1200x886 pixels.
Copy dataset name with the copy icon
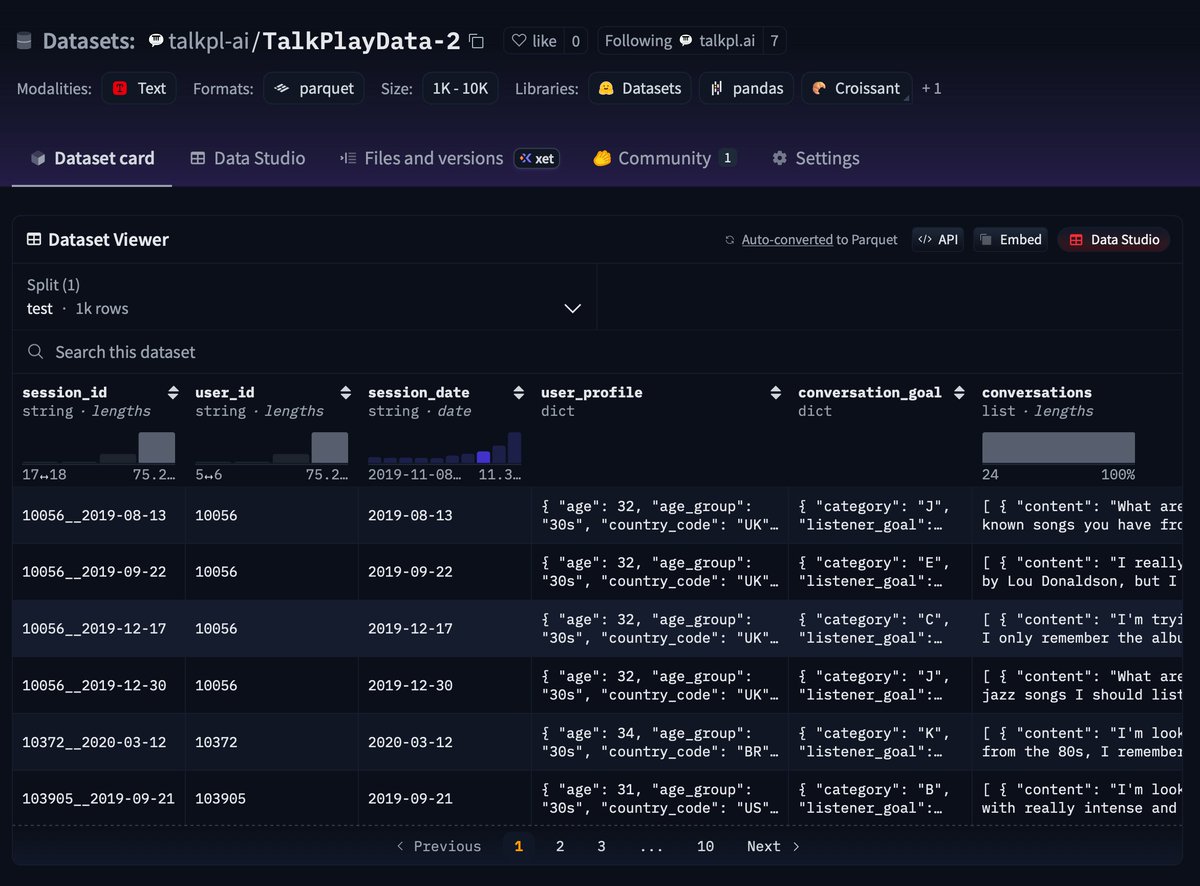(x=477, y=41)
